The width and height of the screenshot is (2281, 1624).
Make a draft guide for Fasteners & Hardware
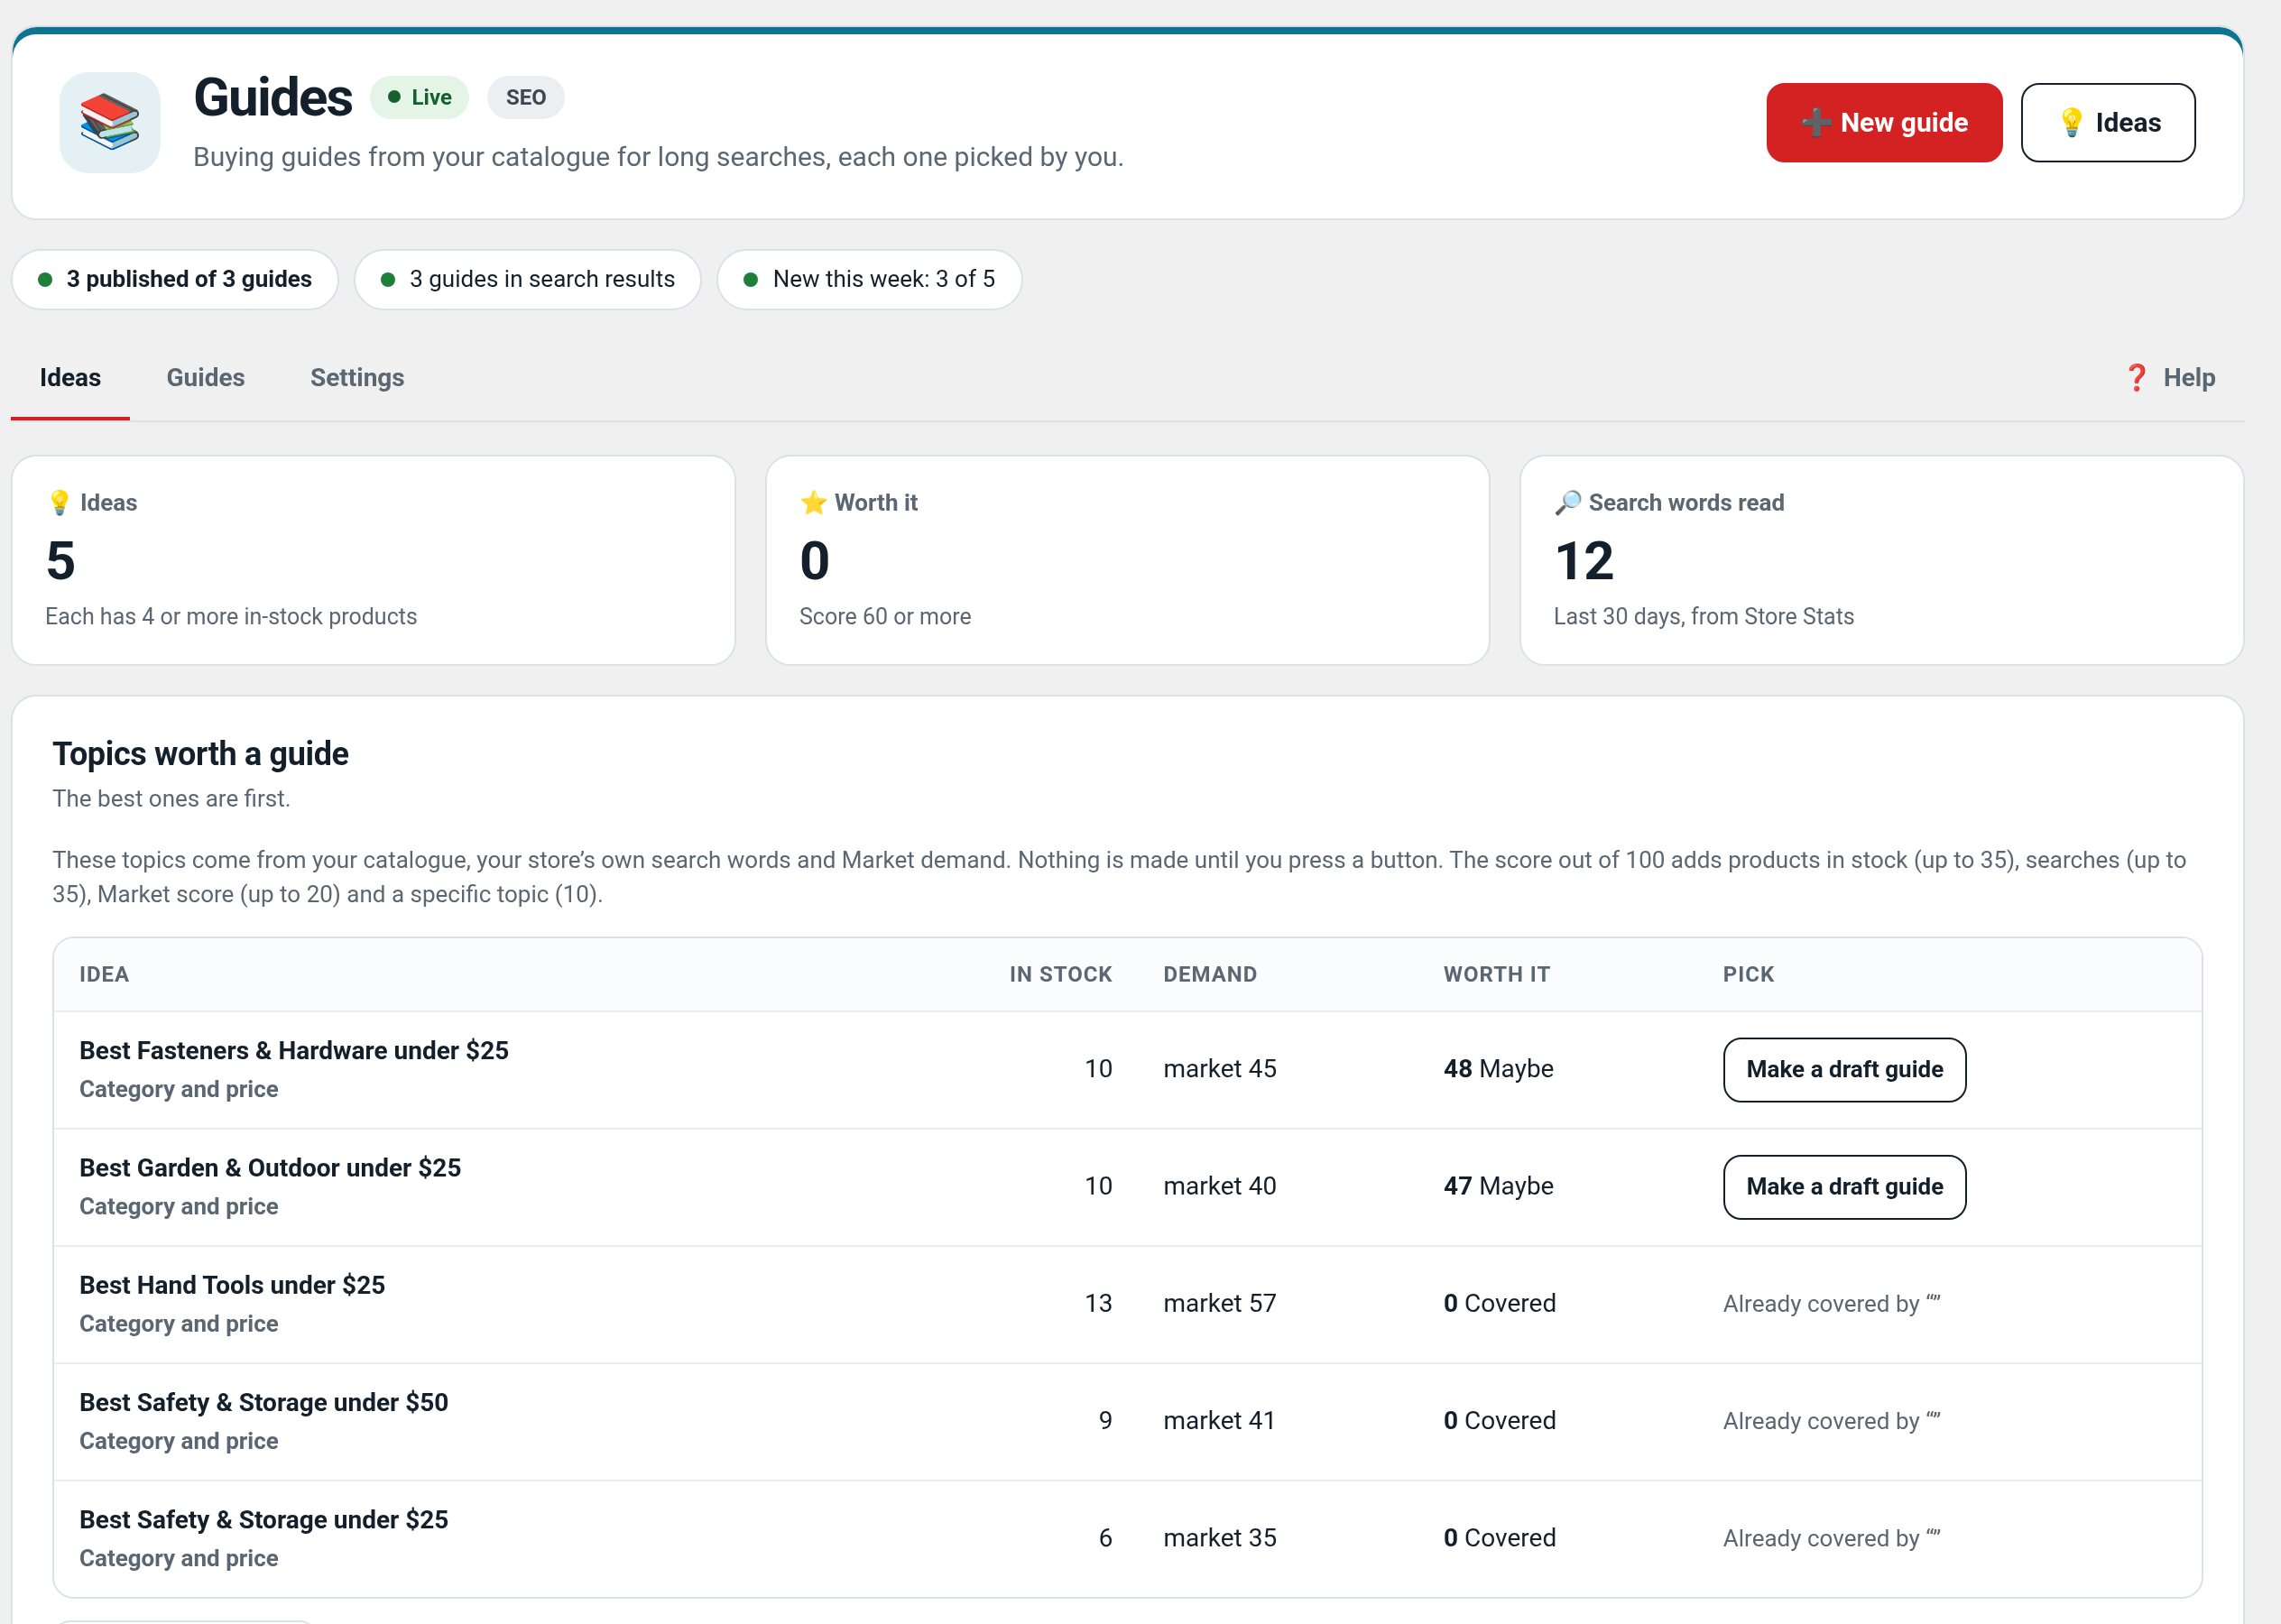tap(1844, 1069)
